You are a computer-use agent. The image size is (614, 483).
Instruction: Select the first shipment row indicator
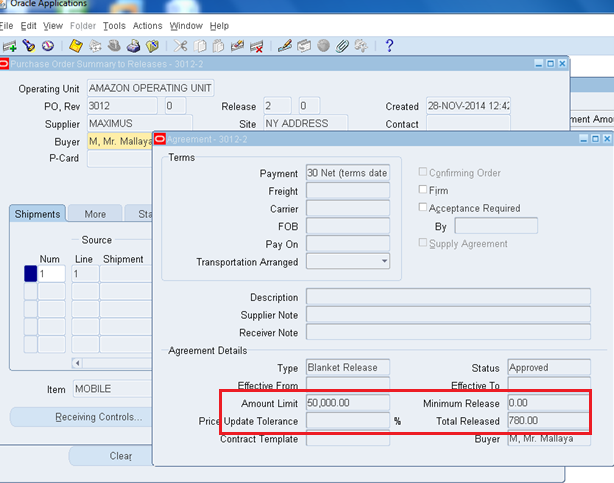(31, 274)
